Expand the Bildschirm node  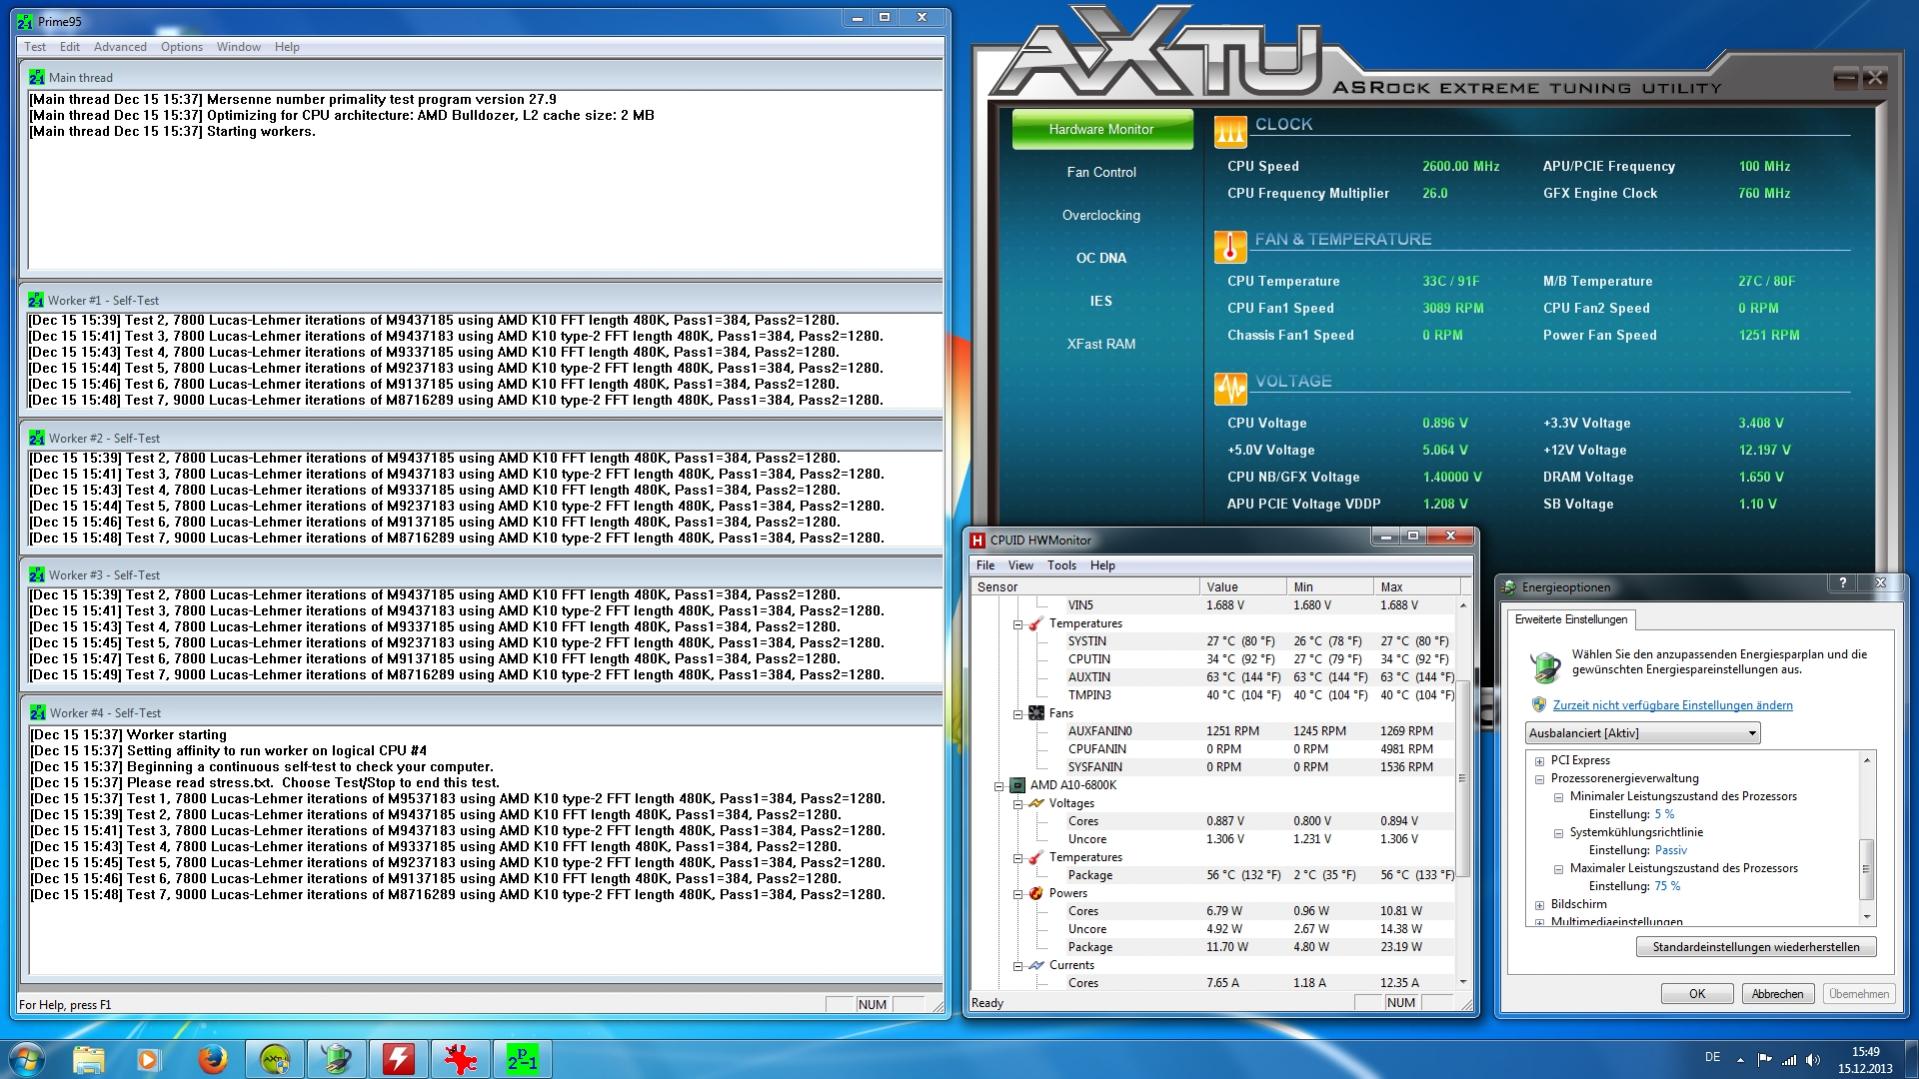[1540, 905]
